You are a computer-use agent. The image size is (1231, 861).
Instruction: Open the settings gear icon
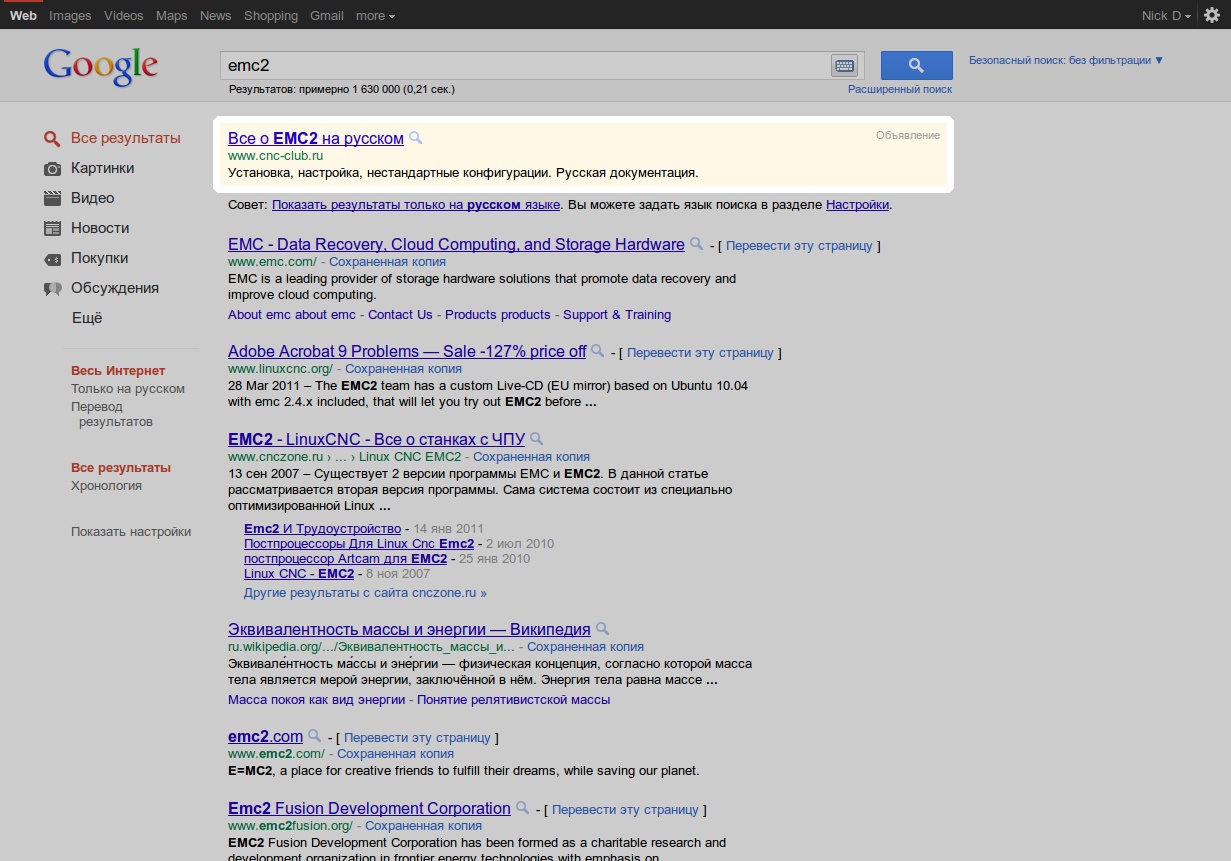pyautogui.click(x=1212, y=15)
